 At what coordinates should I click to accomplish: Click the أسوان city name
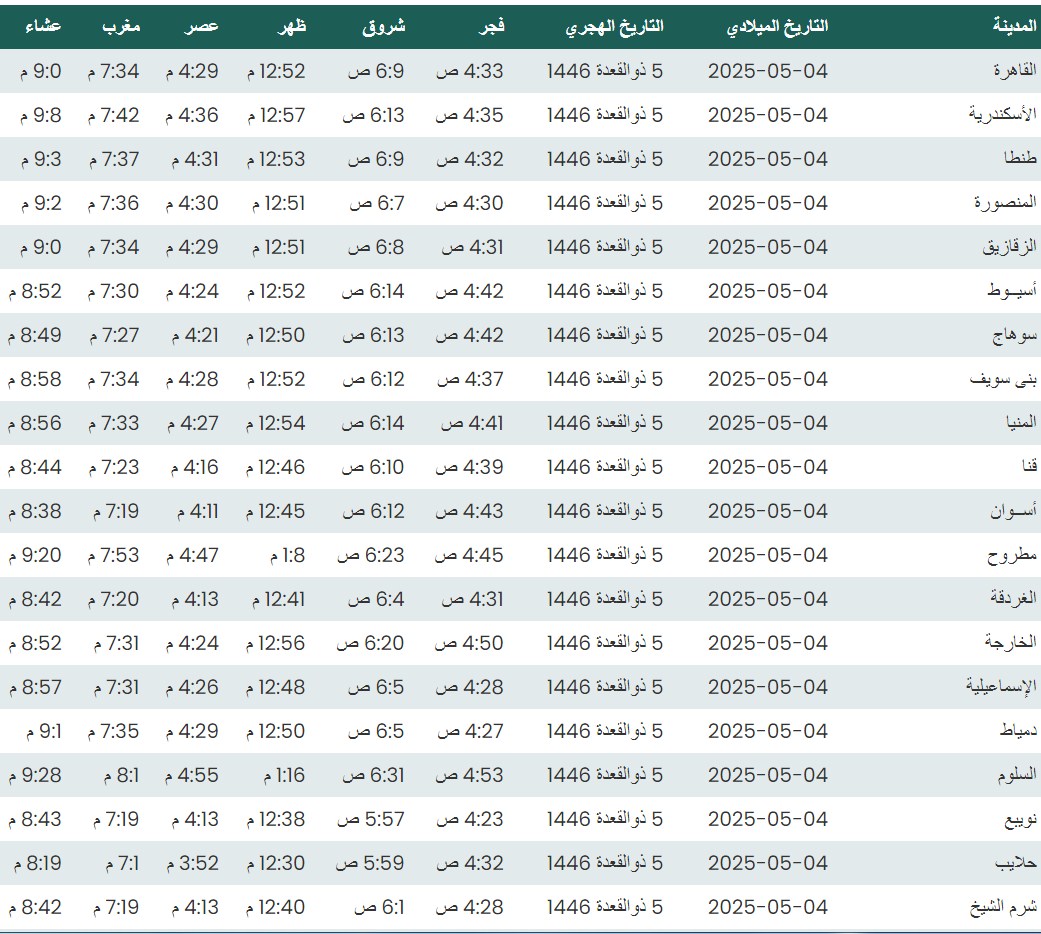[1012, 511]
